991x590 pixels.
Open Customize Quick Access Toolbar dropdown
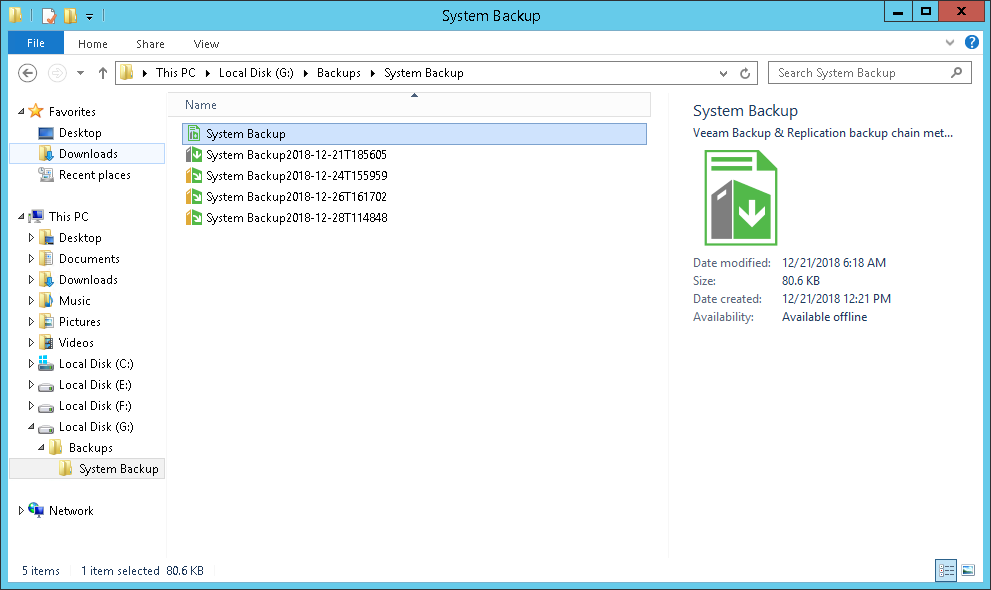coord(89,16)
